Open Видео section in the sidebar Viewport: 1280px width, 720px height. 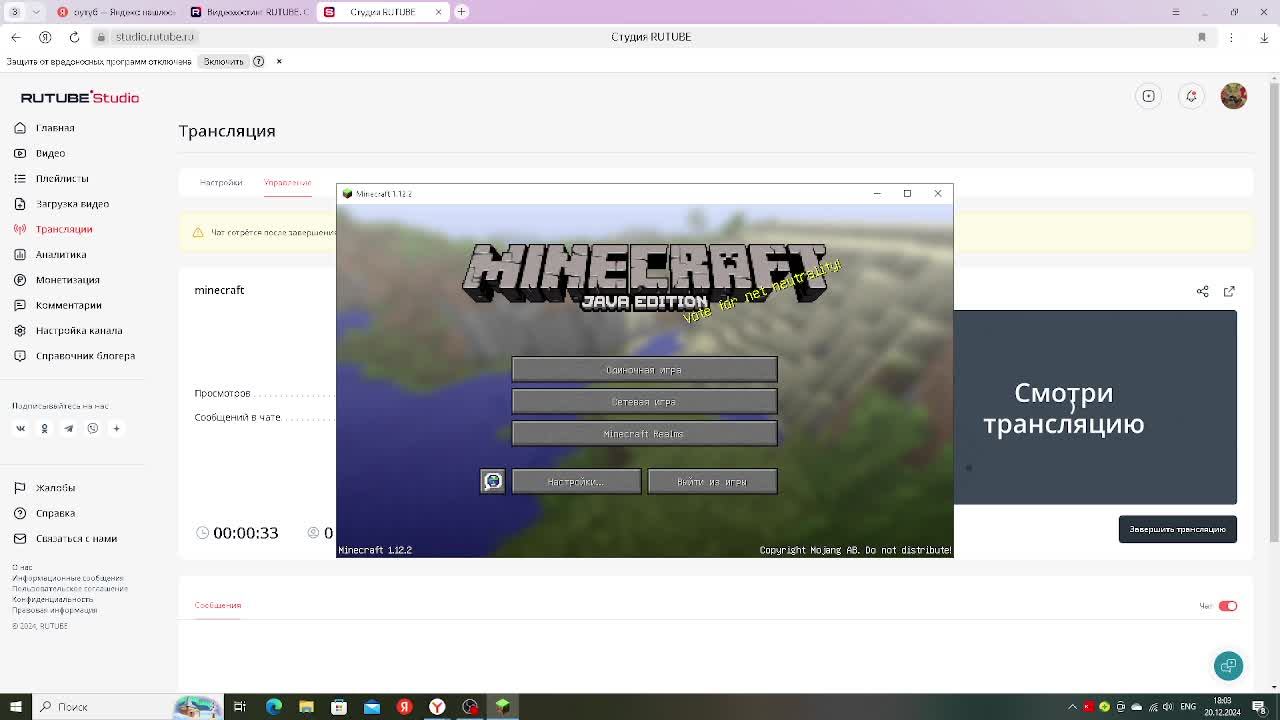pos(40,153)
